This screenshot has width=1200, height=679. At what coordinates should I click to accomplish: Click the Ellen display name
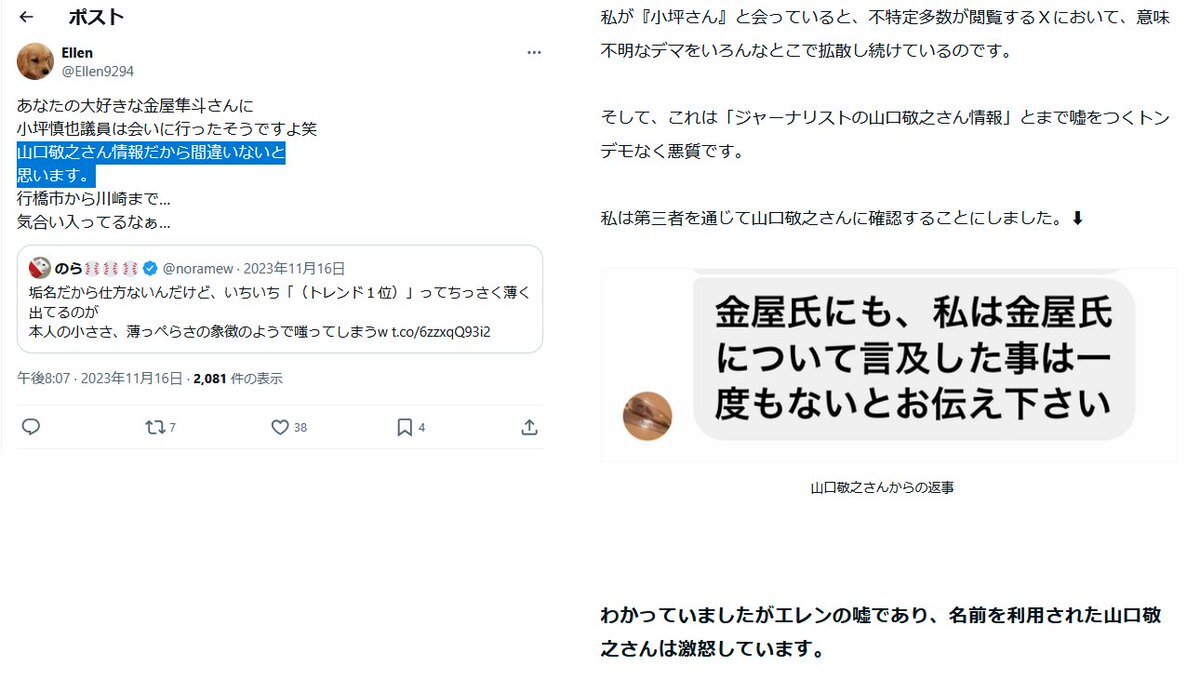tap(77, 53)
